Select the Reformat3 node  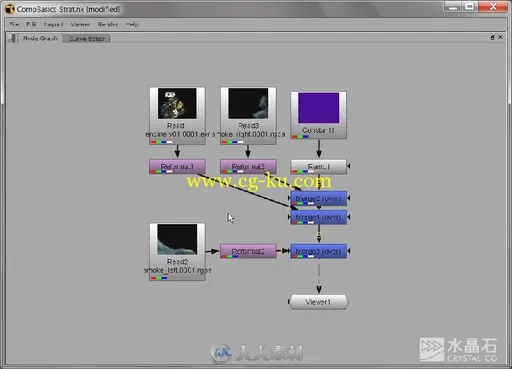click(x=248, y=166)
